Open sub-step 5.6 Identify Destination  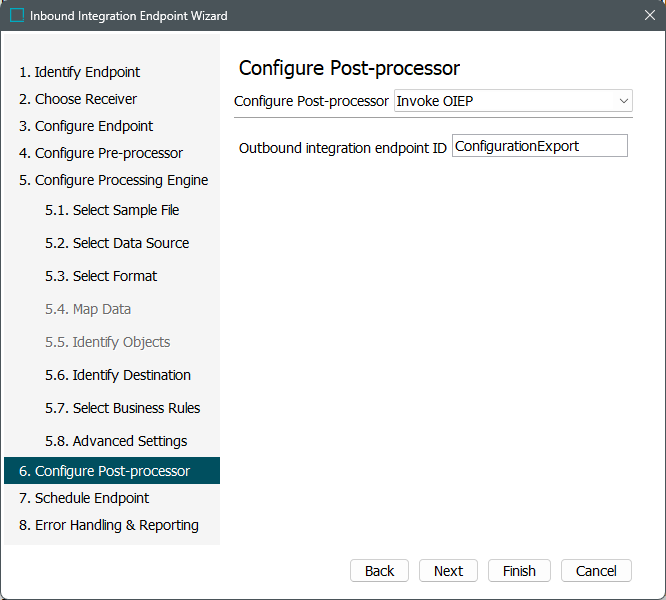pos(118,375)
